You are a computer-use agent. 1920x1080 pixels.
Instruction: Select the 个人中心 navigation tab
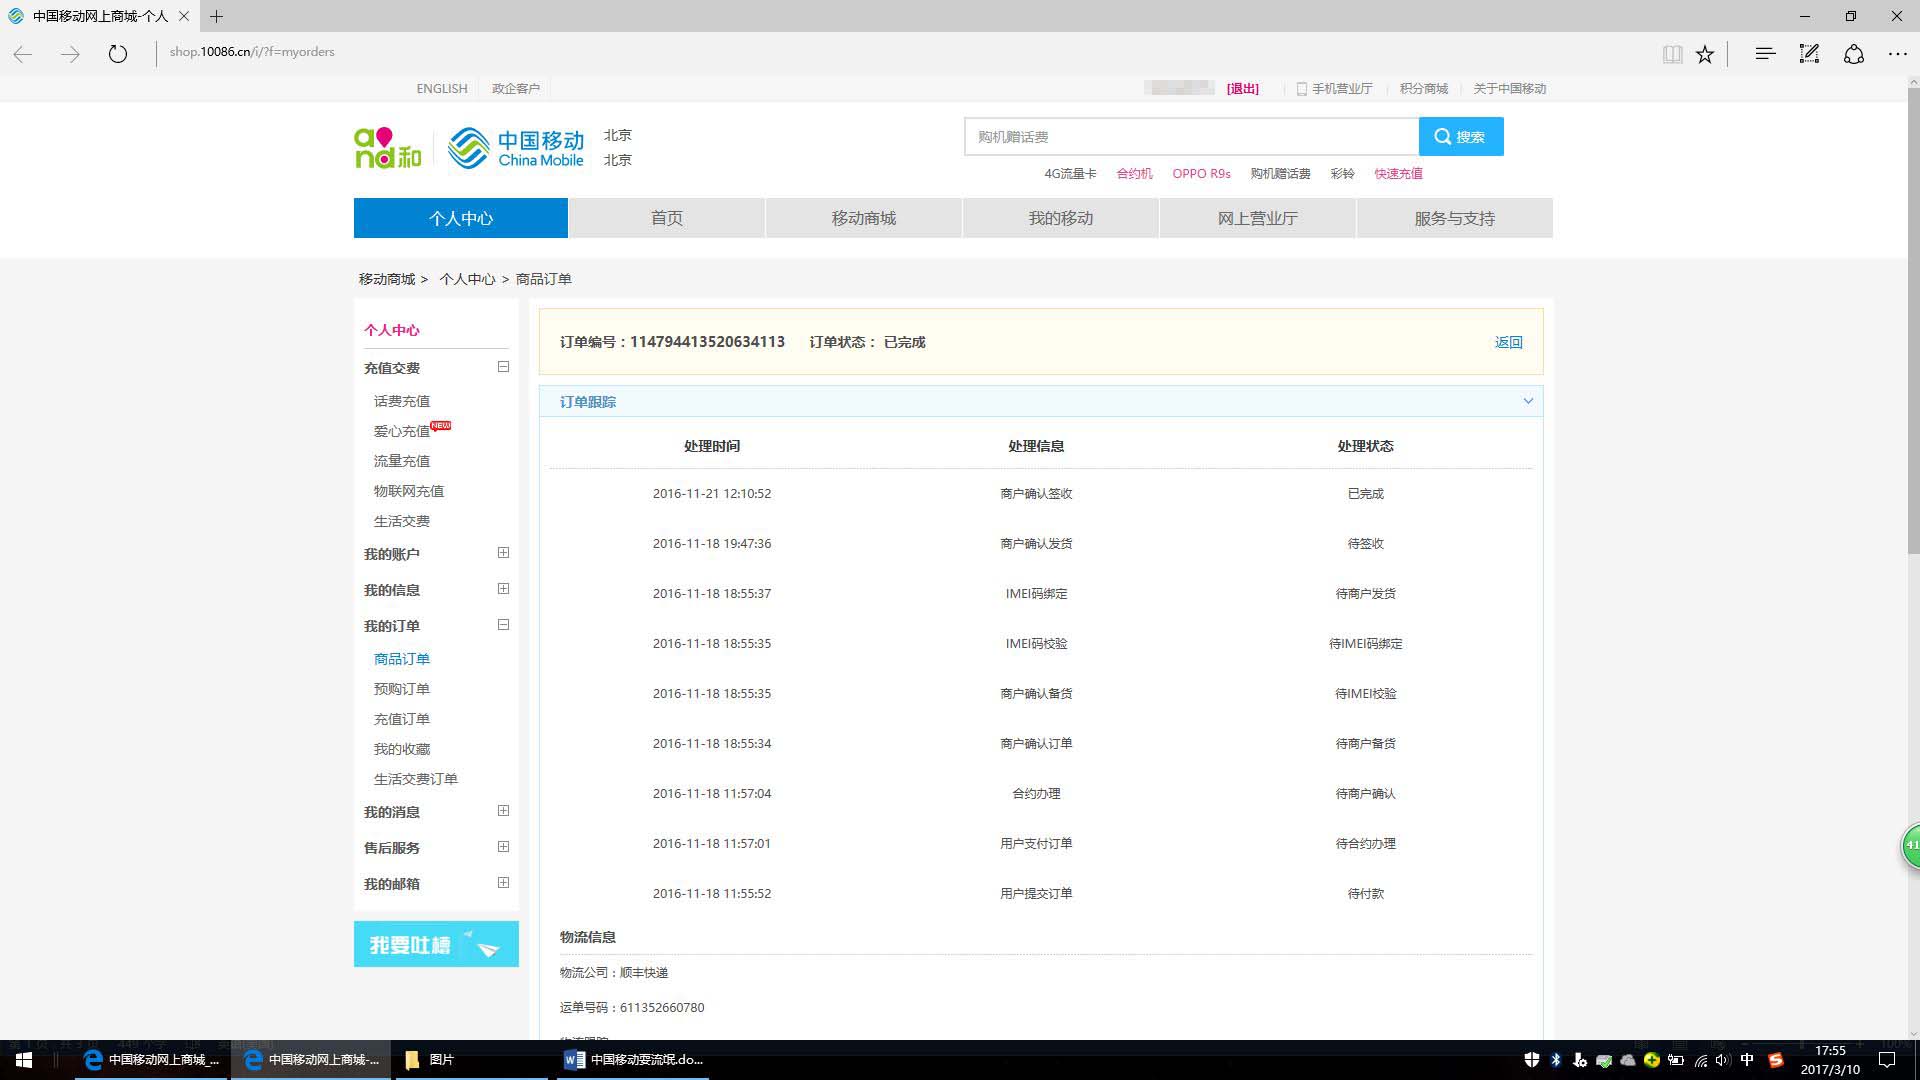[461, 218]
